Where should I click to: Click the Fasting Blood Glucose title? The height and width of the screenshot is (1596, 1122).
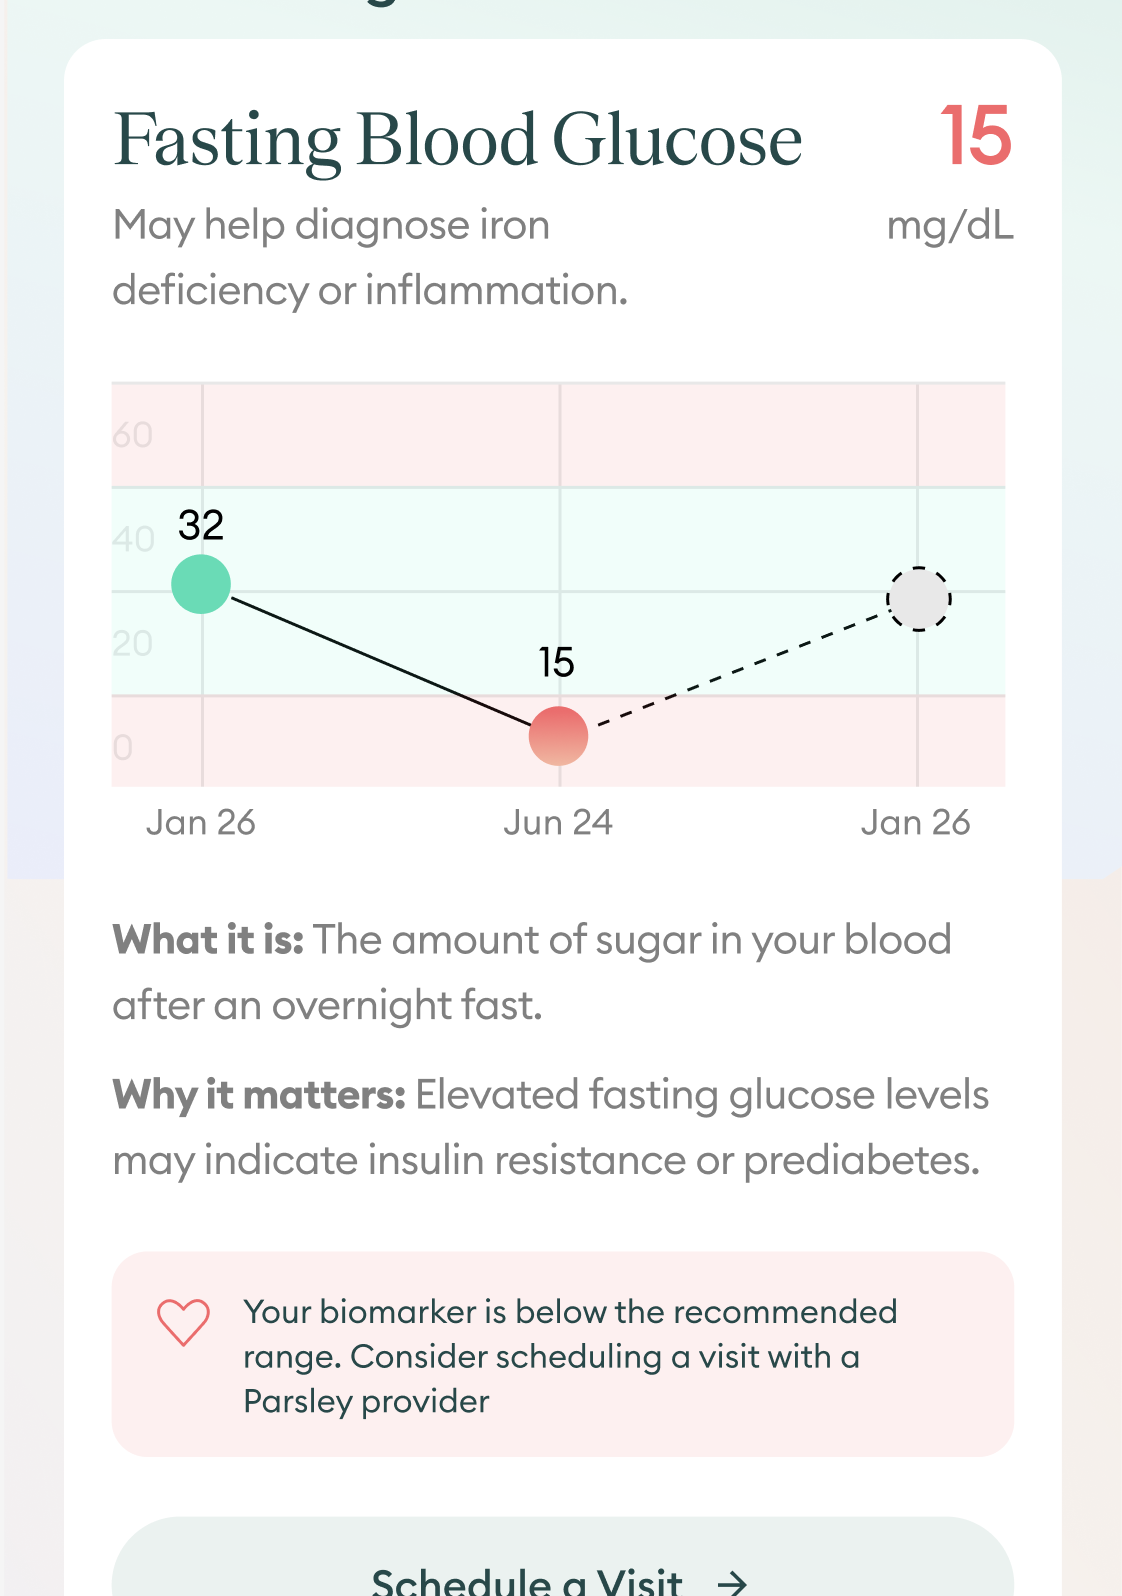(458, 140)
